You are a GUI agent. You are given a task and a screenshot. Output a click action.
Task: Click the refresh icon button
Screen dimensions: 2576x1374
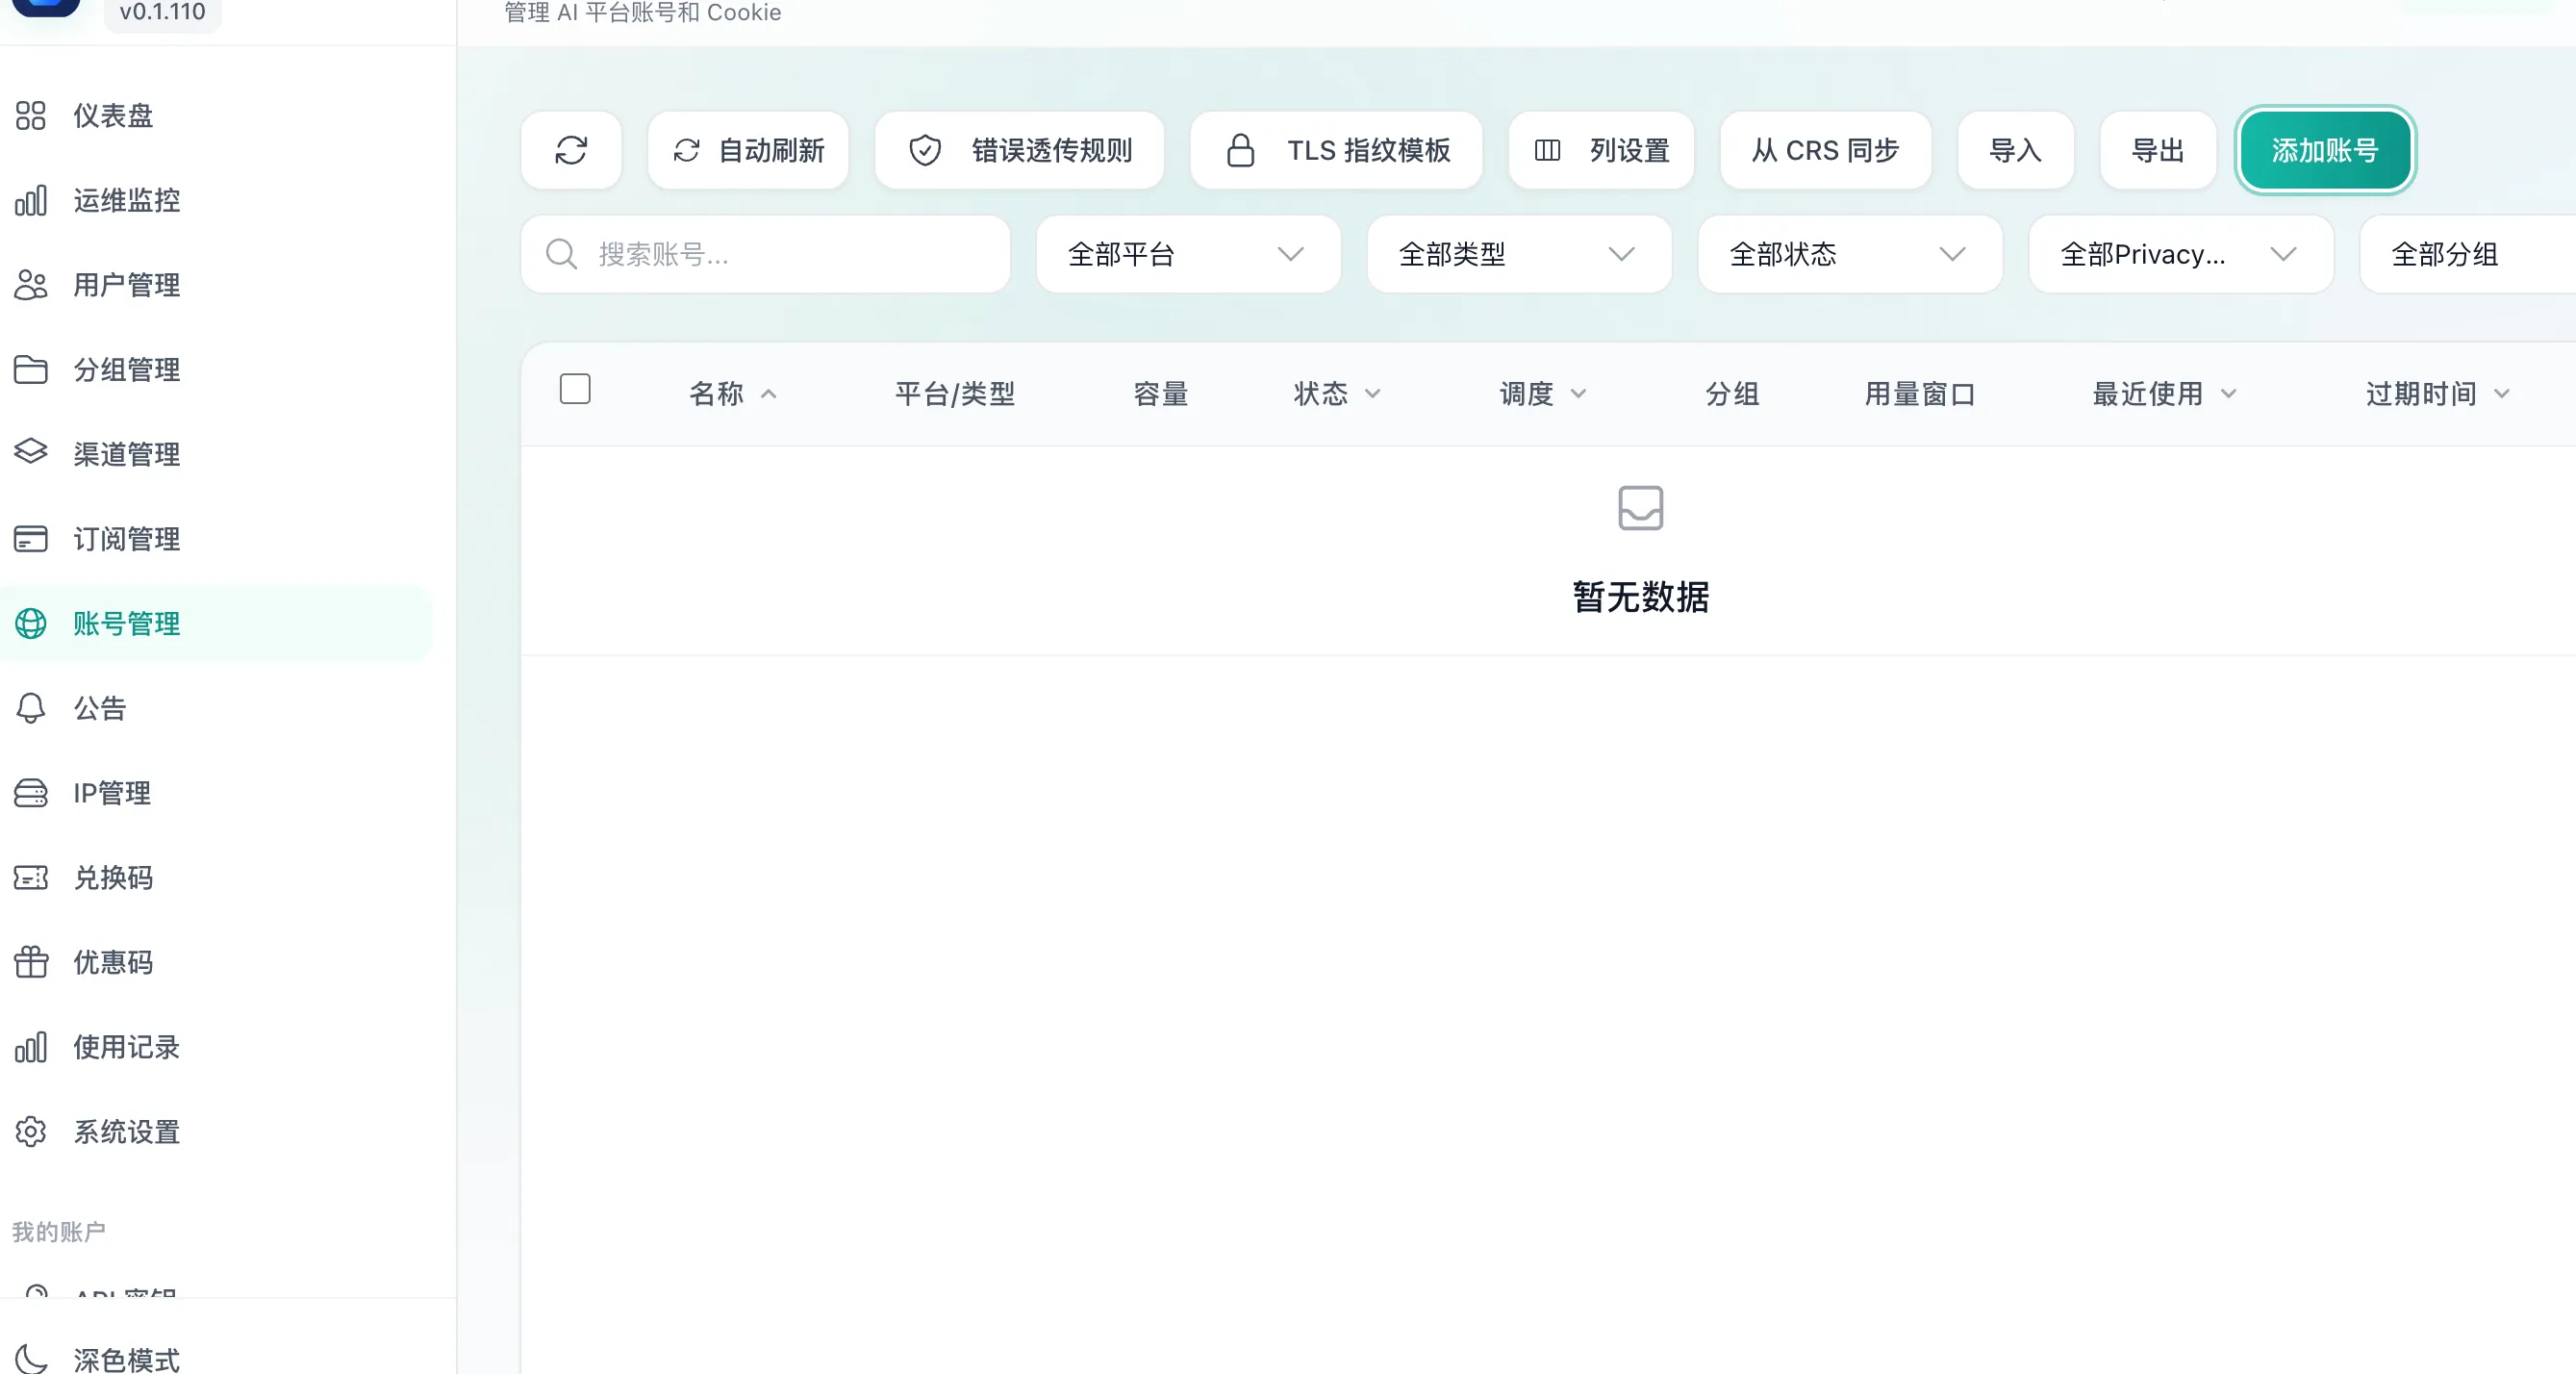571,150
